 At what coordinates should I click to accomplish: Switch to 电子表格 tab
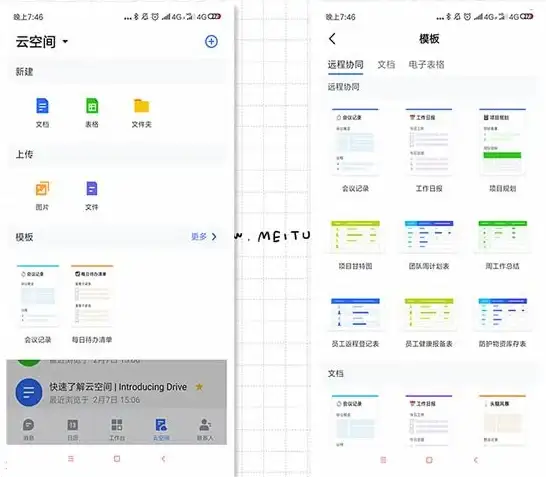[426, 65]
